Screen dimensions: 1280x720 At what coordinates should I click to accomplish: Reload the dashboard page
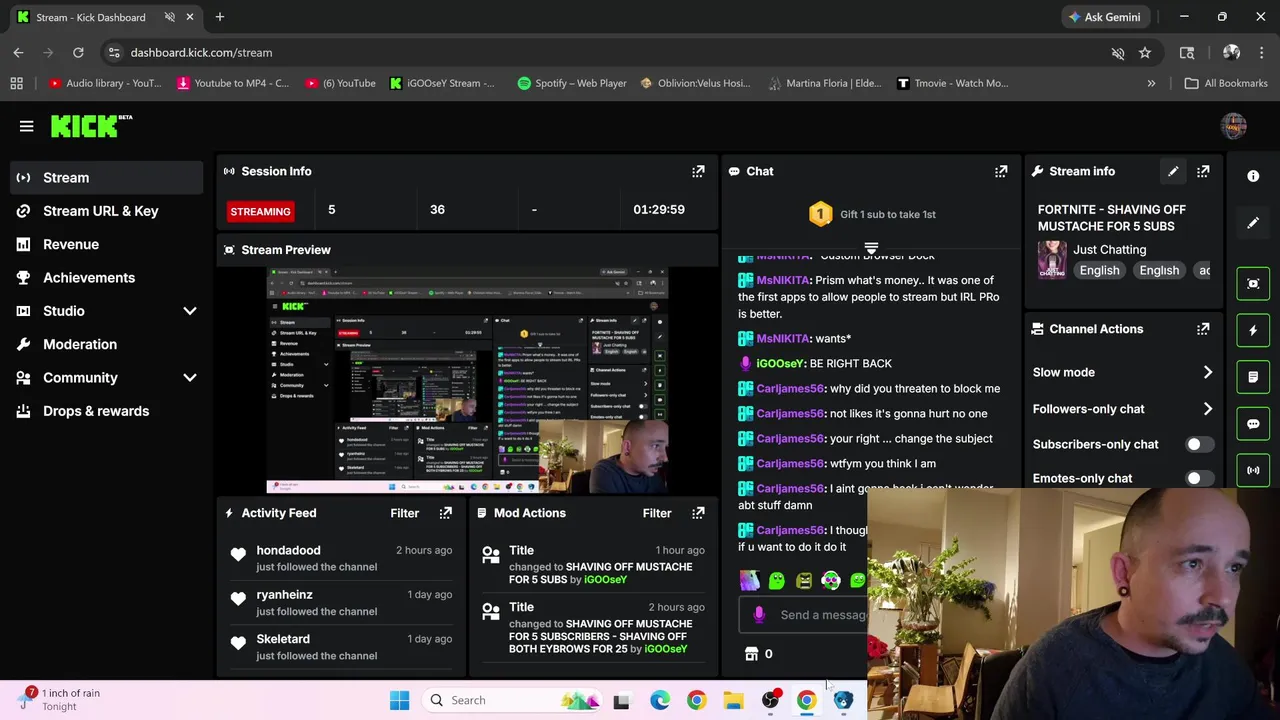tap(78, 53)
